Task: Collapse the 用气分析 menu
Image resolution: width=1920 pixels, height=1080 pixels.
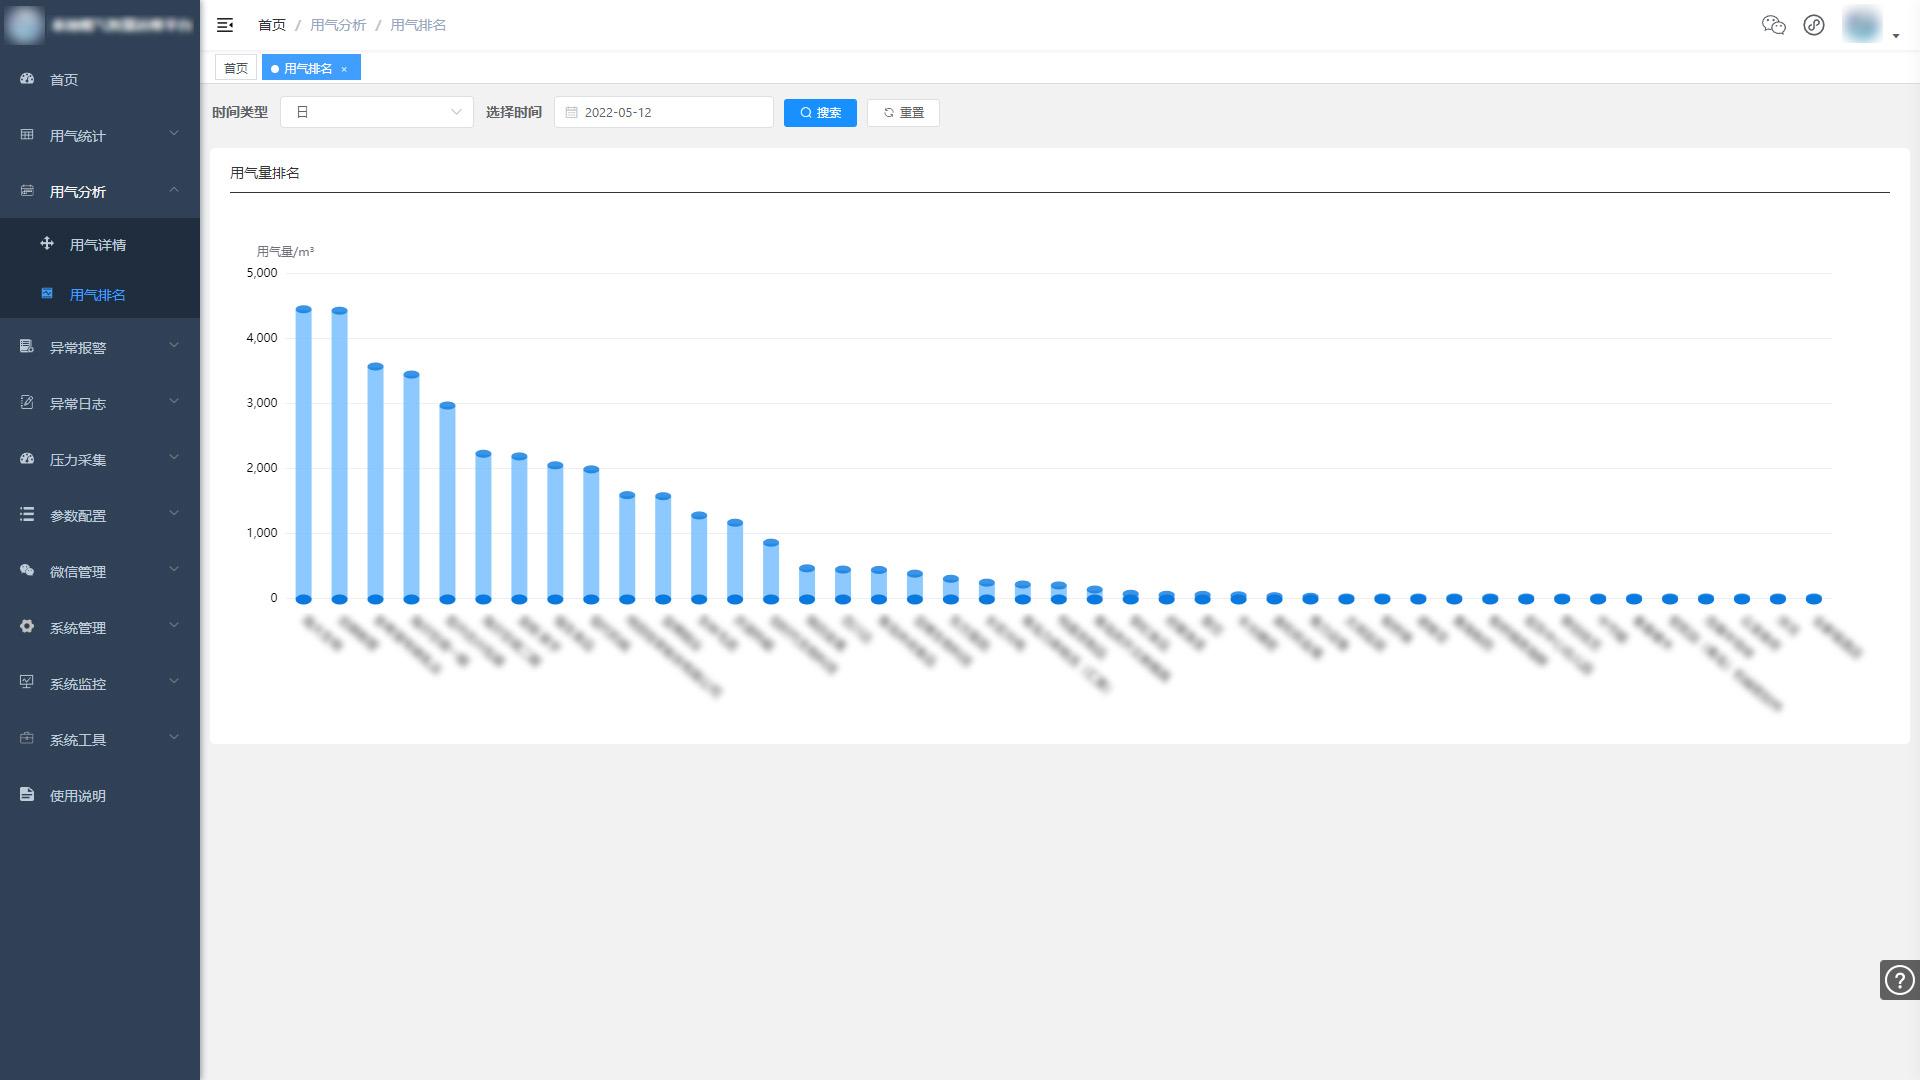Action: point(100,191)
